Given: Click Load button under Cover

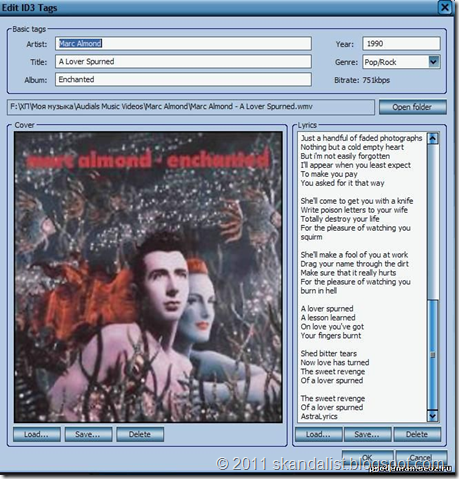Looking at the screenshot, I should click(37, 434).
